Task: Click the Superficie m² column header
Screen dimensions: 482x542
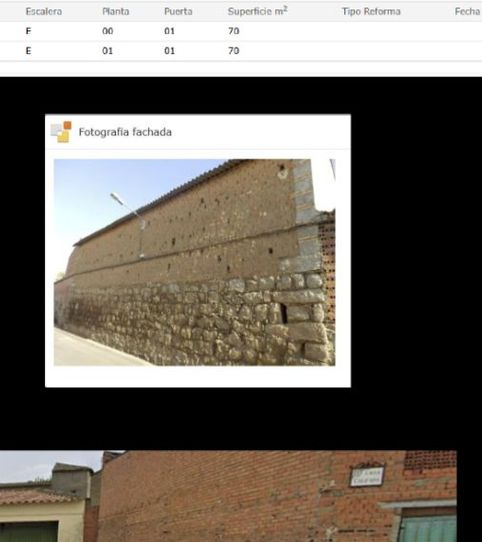Action: (258, 11)
